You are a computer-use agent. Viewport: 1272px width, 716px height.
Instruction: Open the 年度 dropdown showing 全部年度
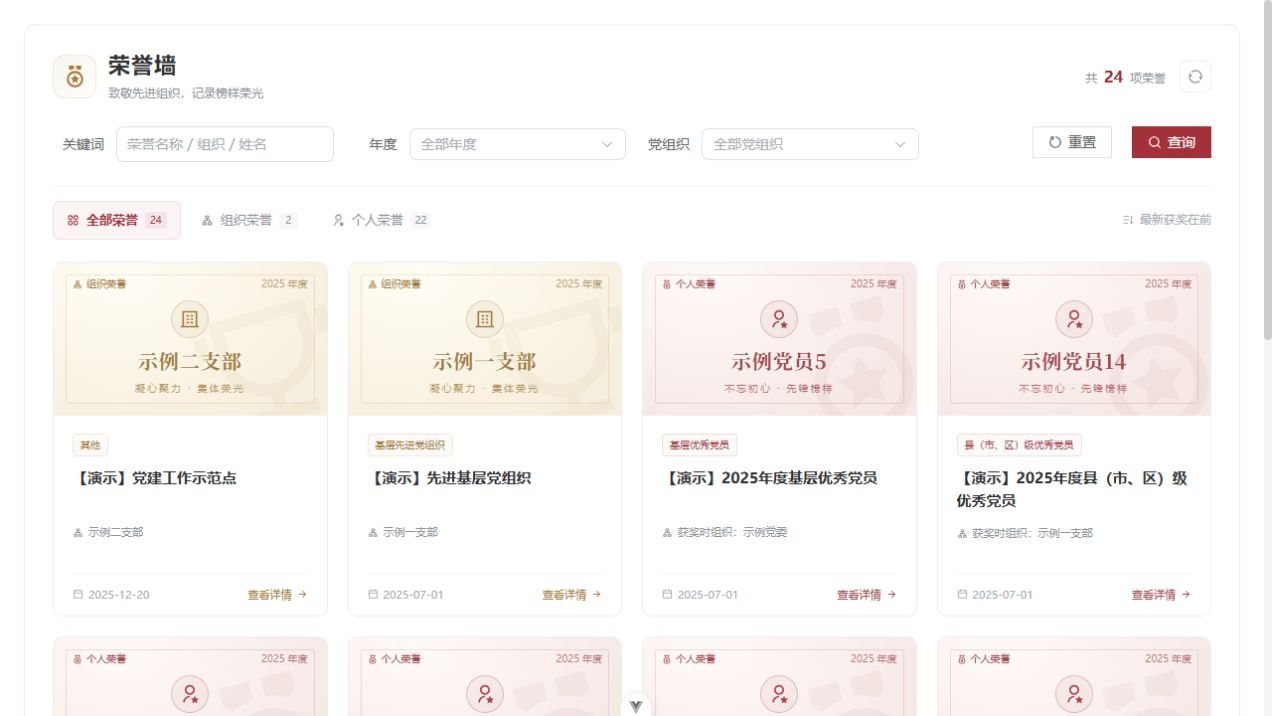point(517,144)
